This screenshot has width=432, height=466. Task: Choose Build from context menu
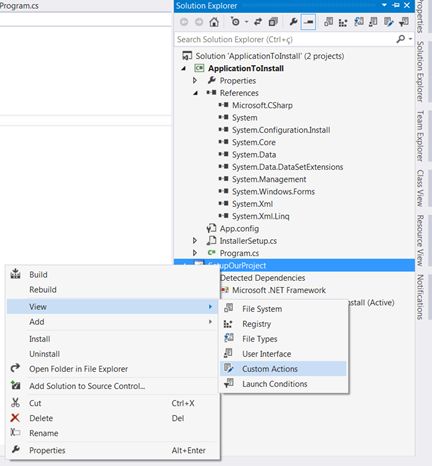(112, 275)
